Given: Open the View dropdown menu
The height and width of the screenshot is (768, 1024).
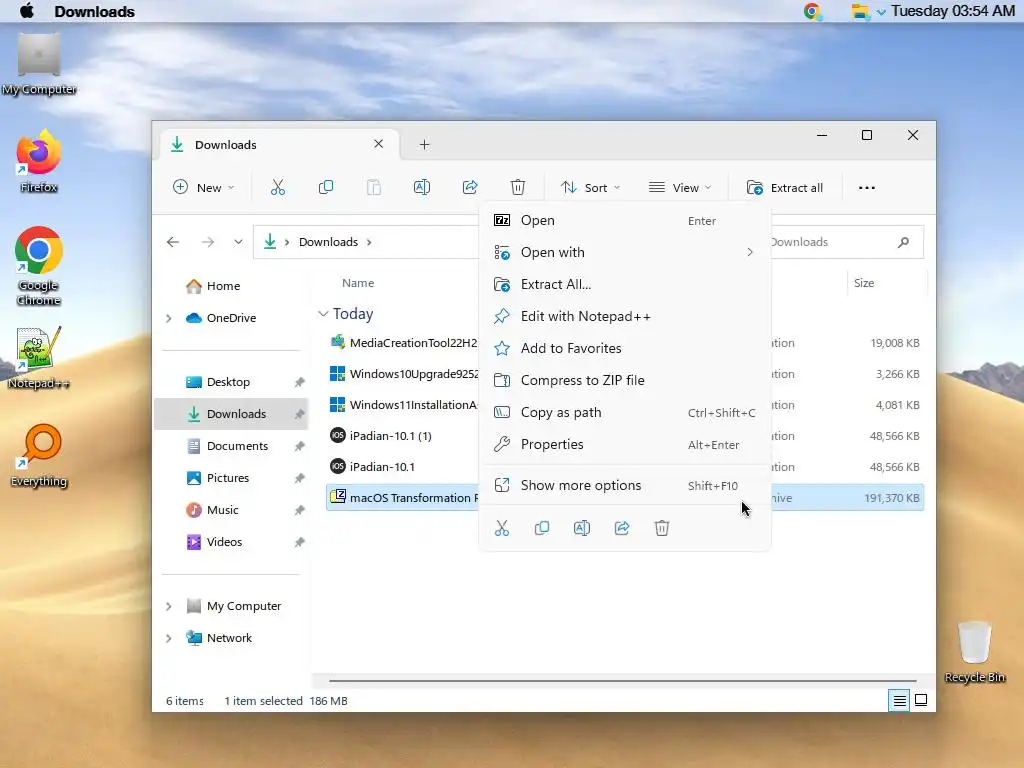Looking at the screenshot, I should tap(680, 187).
